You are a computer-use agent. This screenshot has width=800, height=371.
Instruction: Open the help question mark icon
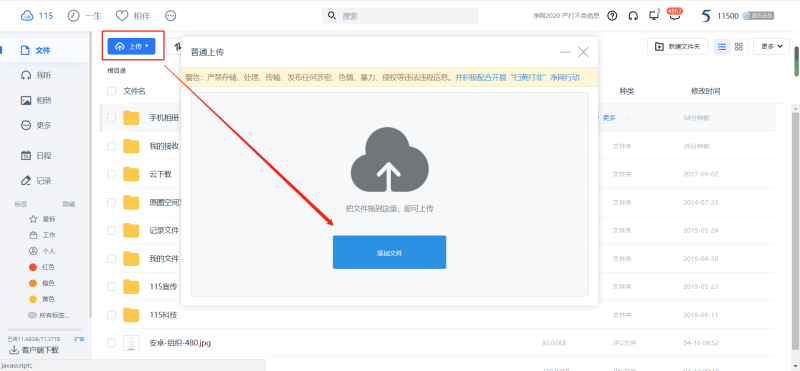pyautogui.click(x=612, y=16)
